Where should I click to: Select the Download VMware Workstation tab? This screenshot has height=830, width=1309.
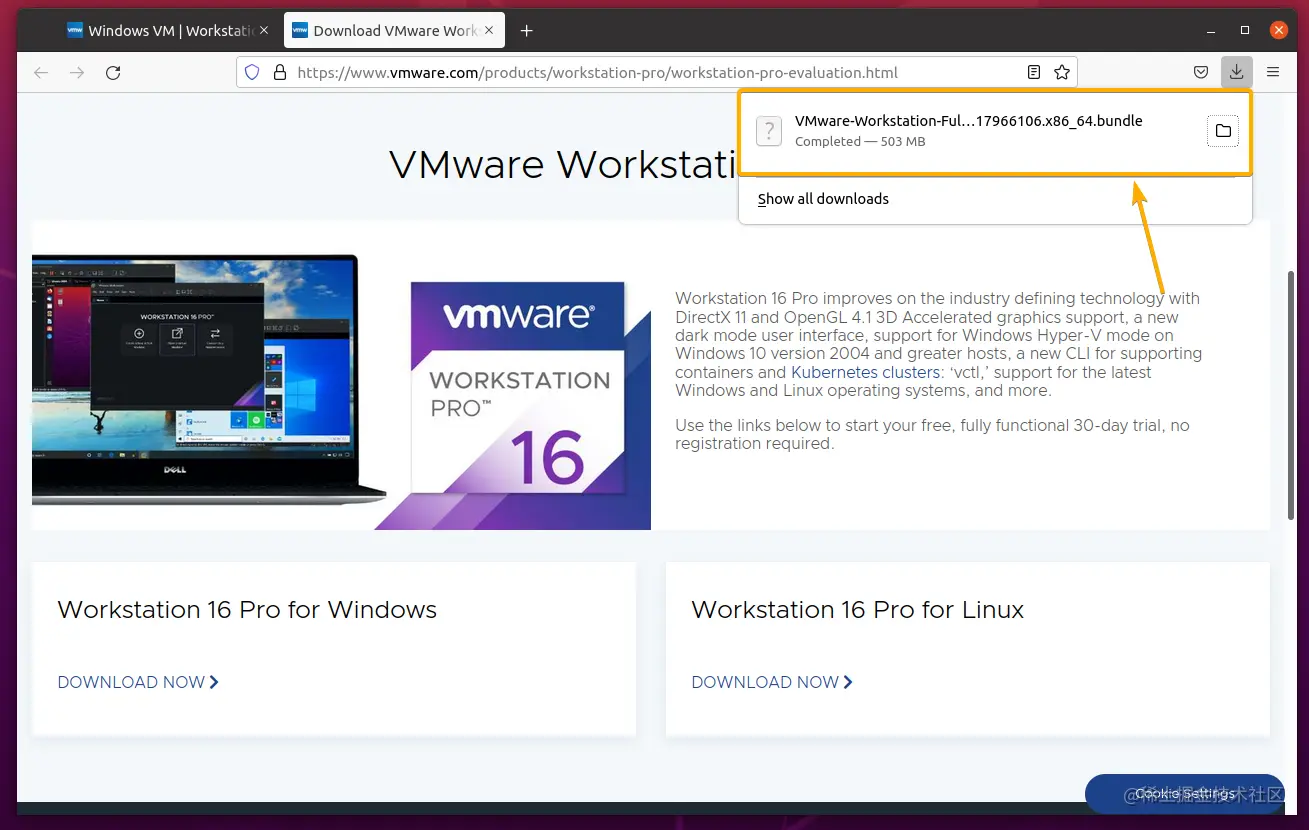385,30
